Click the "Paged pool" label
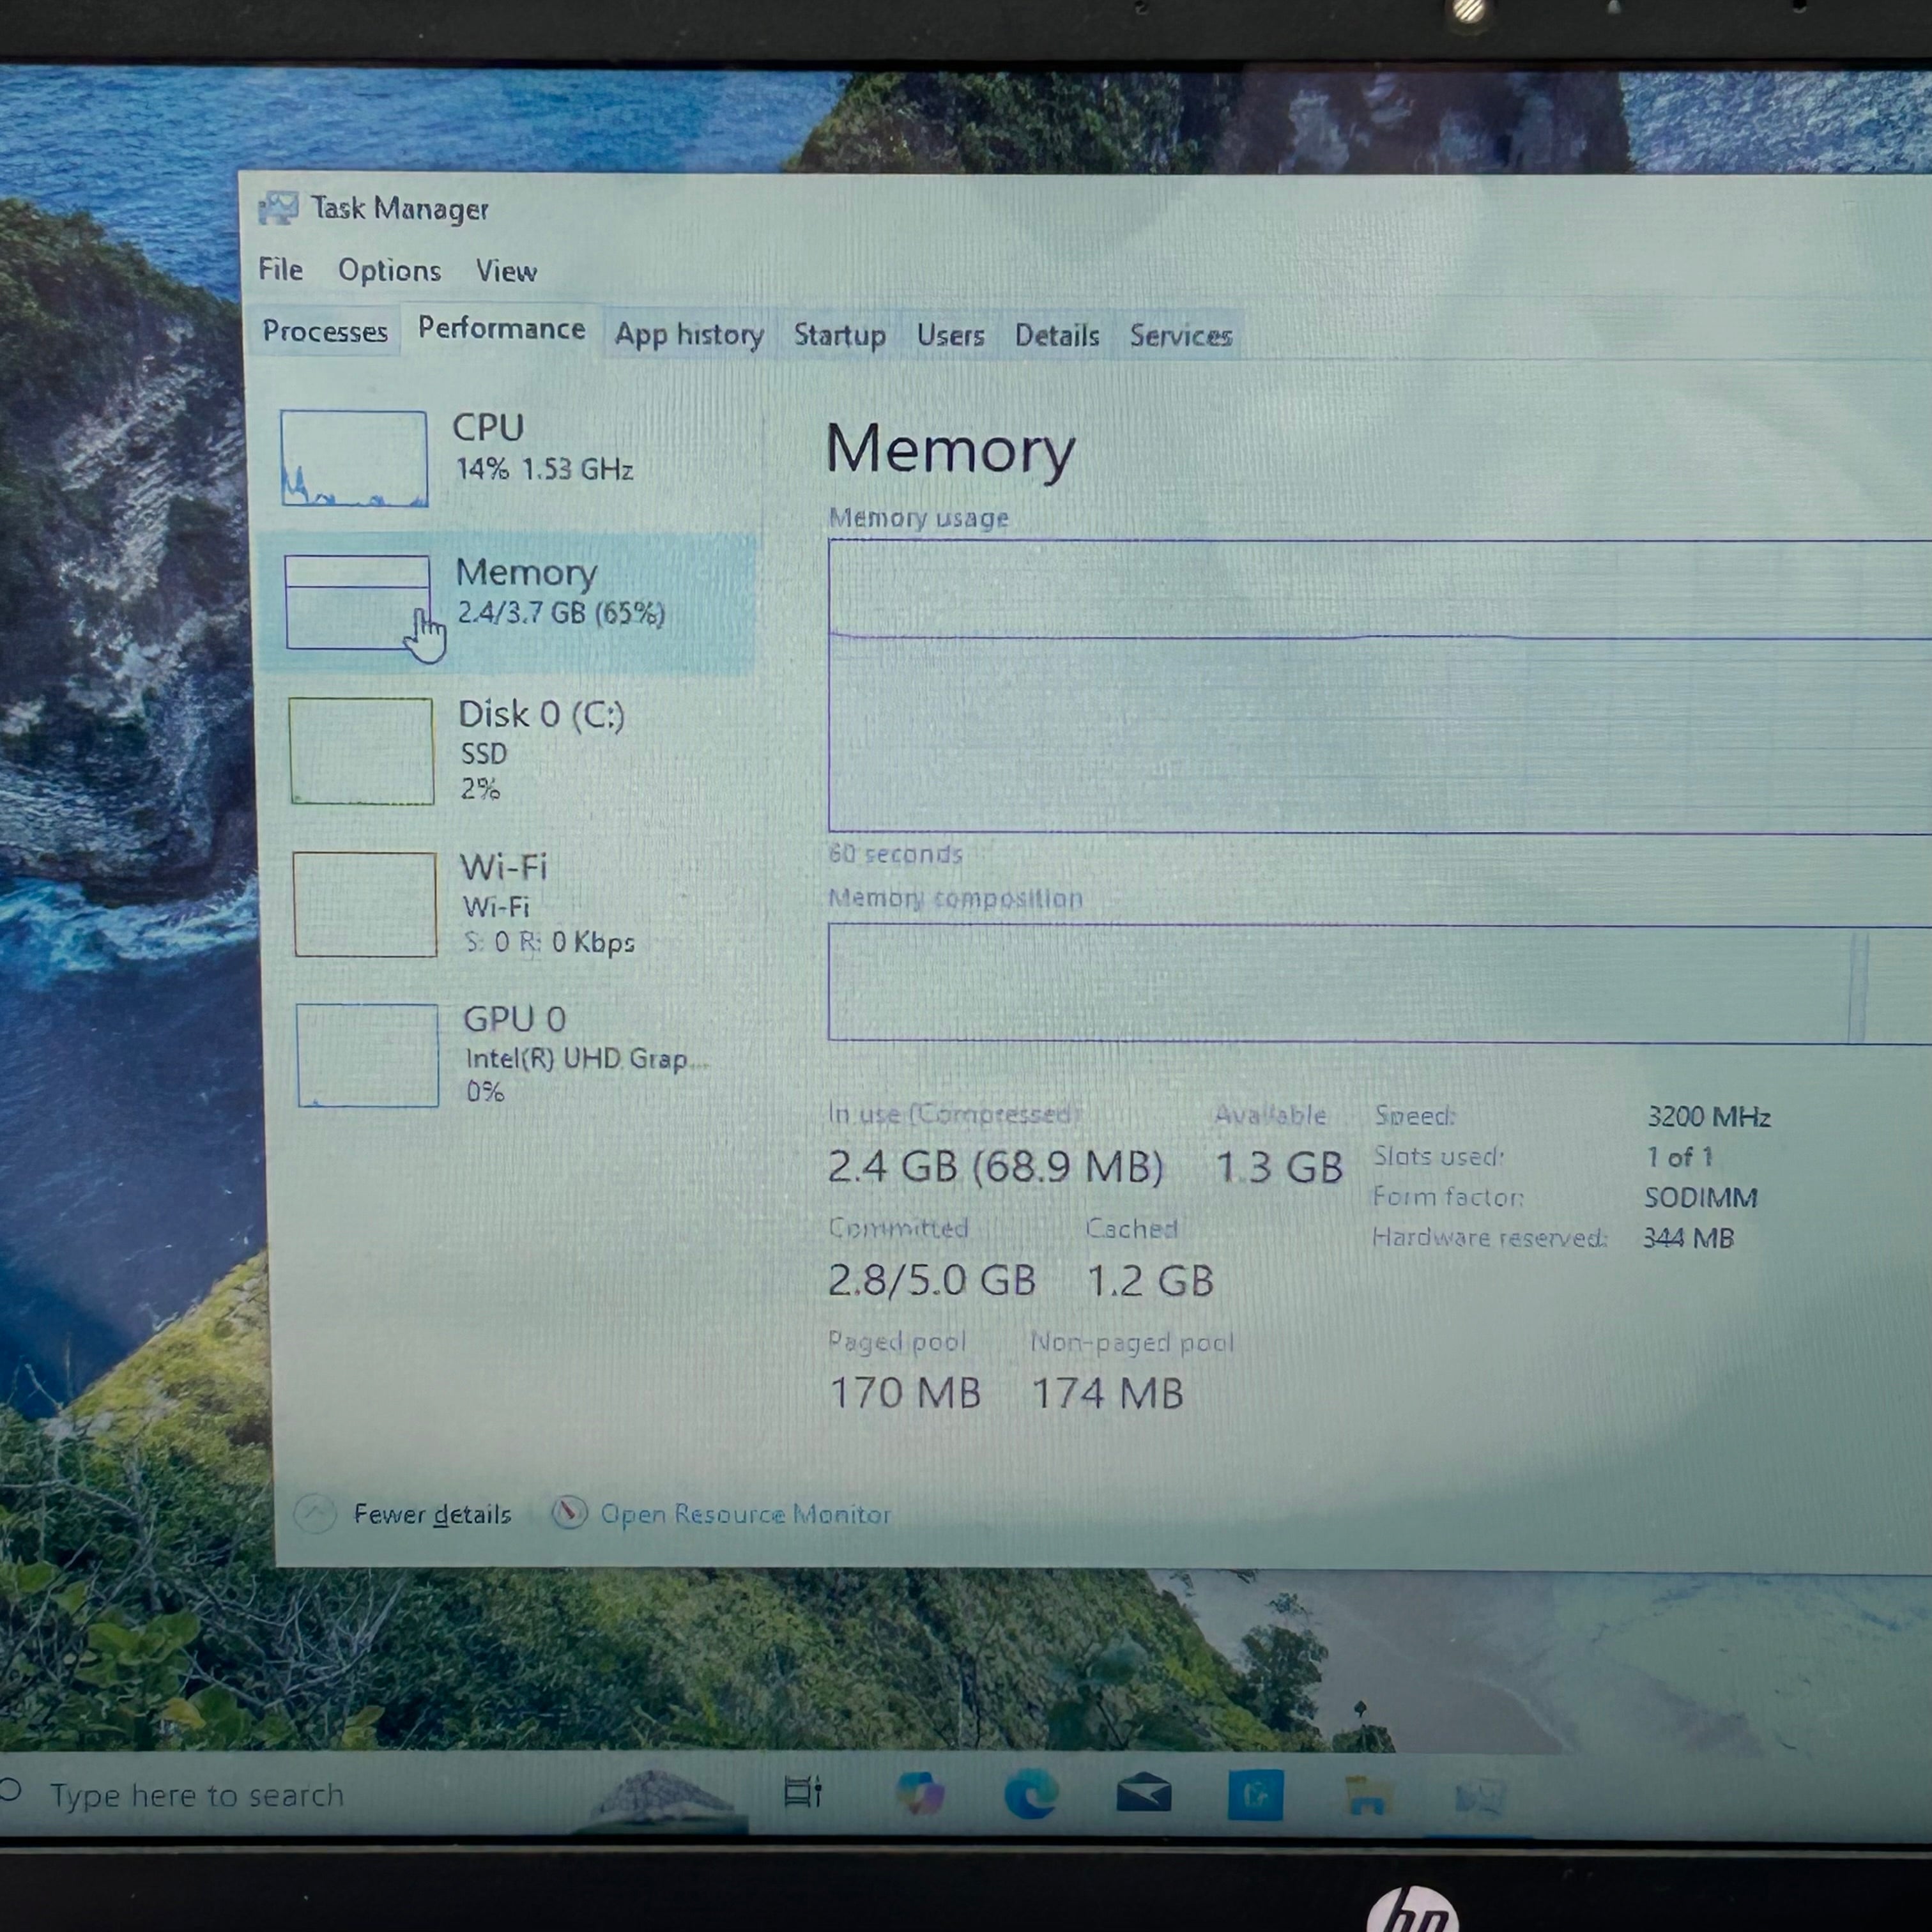This screenshot has width=1932, height=1932. pyautogui.click(x=897, y=1341)
